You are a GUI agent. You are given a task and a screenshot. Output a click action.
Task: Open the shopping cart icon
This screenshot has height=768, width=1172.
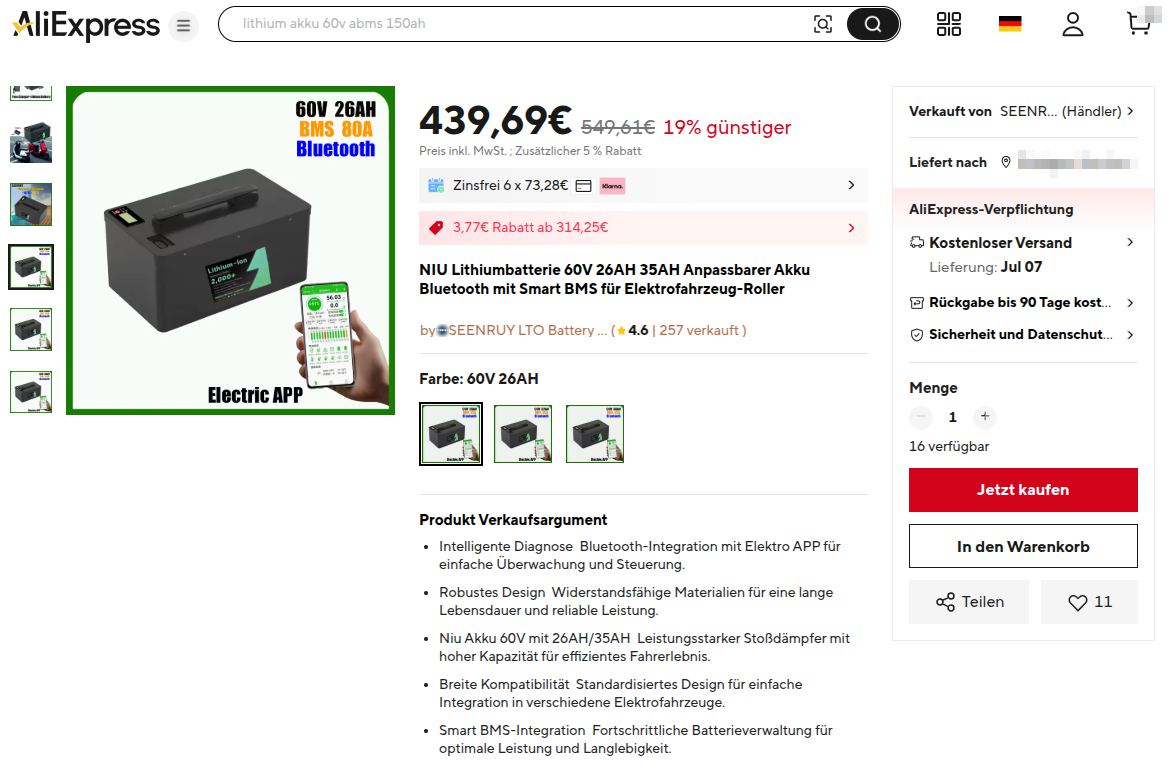pyautogui.click(x=1139, y=22)
